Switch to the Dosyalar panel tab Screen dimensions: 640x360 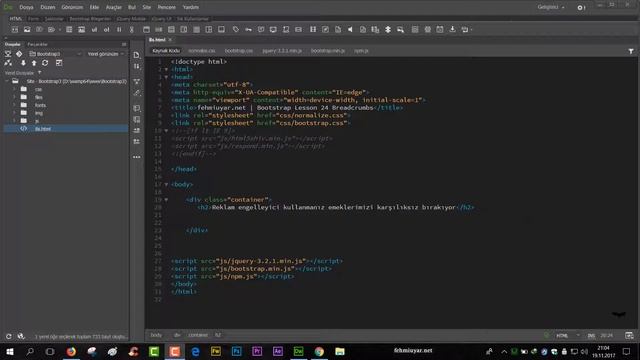12,44
